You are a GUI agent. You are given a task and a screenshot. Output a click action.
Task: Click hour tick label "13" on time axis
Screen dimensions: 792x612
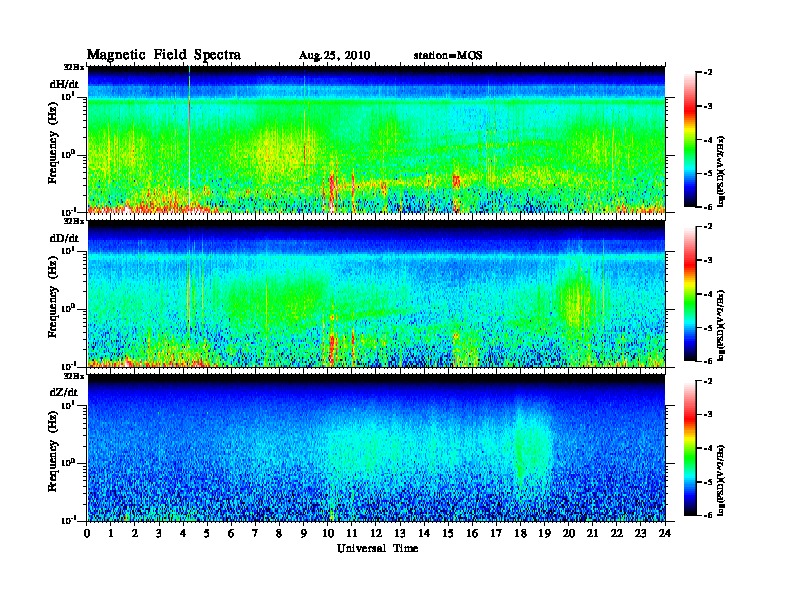(x=400, y=533)
